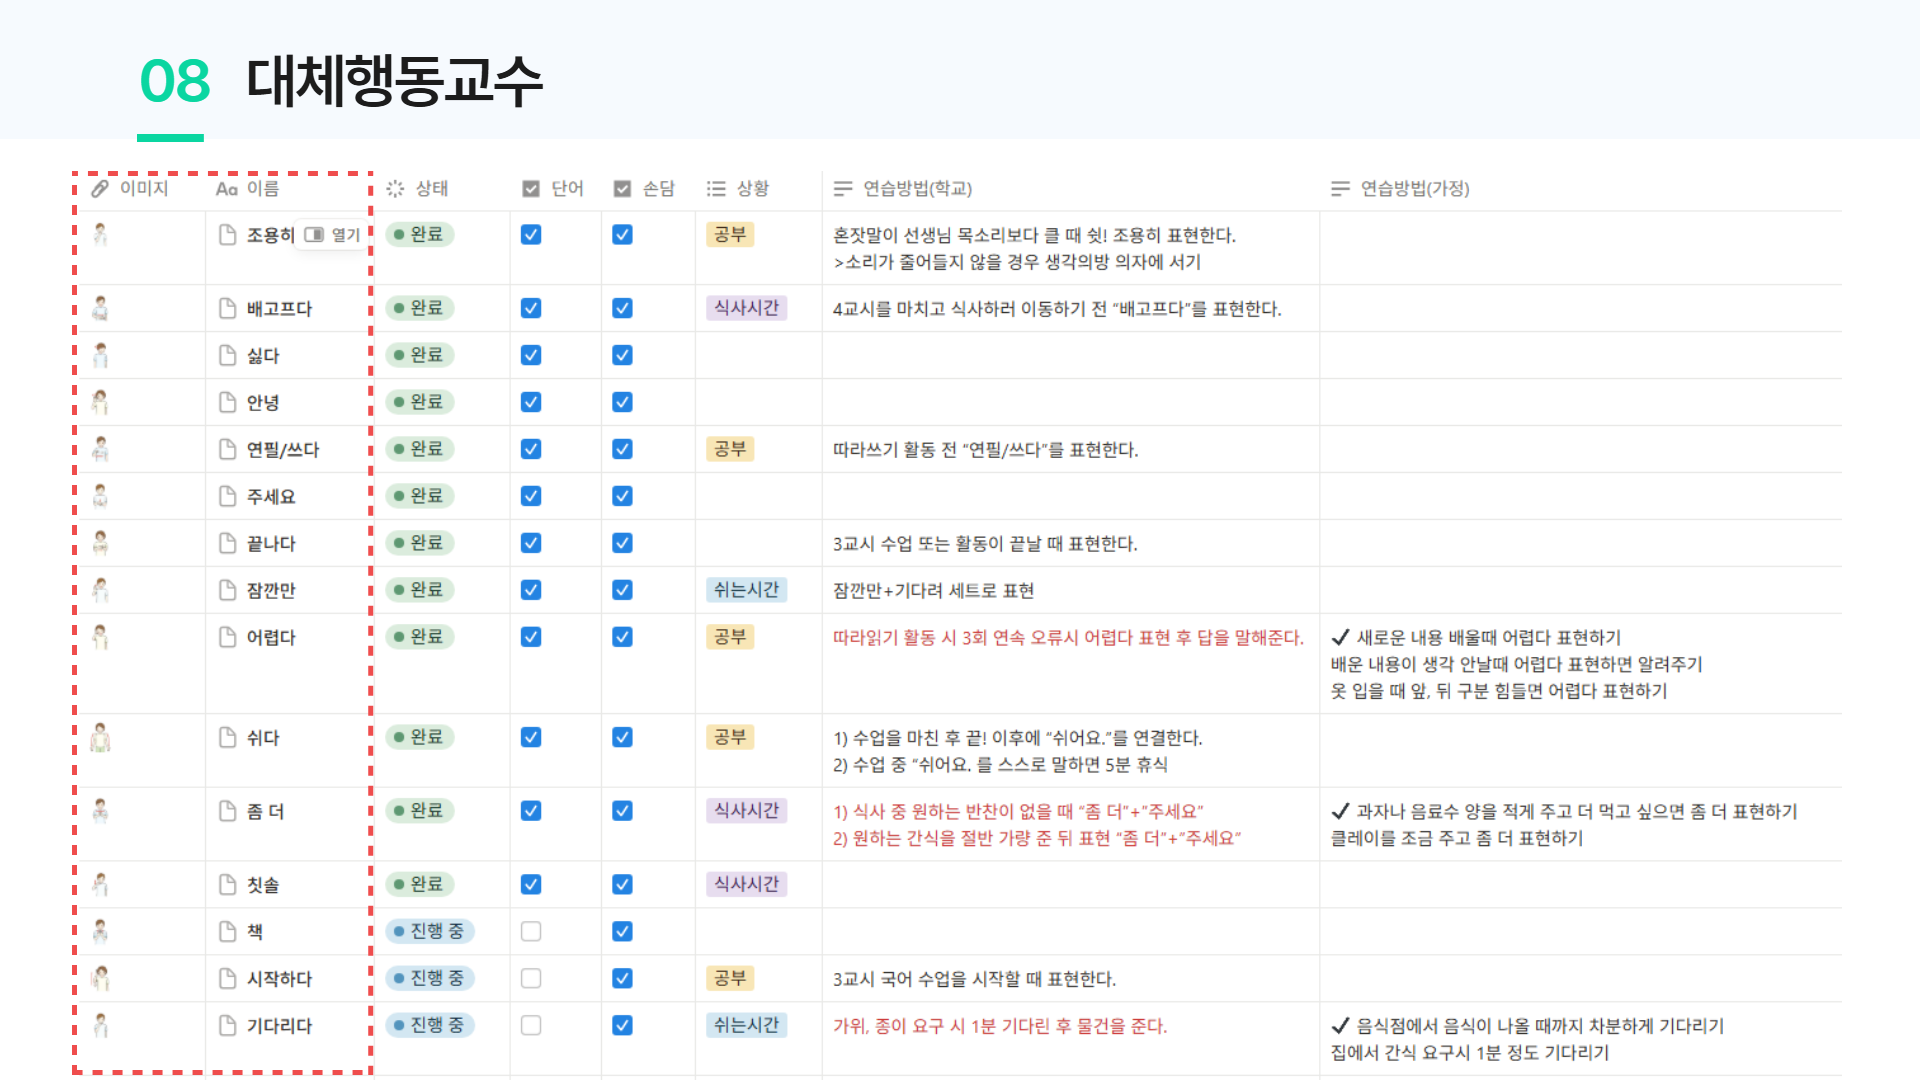Click the page icon beside 배고프다
The width and height of the screenshot is (1920, 1080).
(228, 308)
